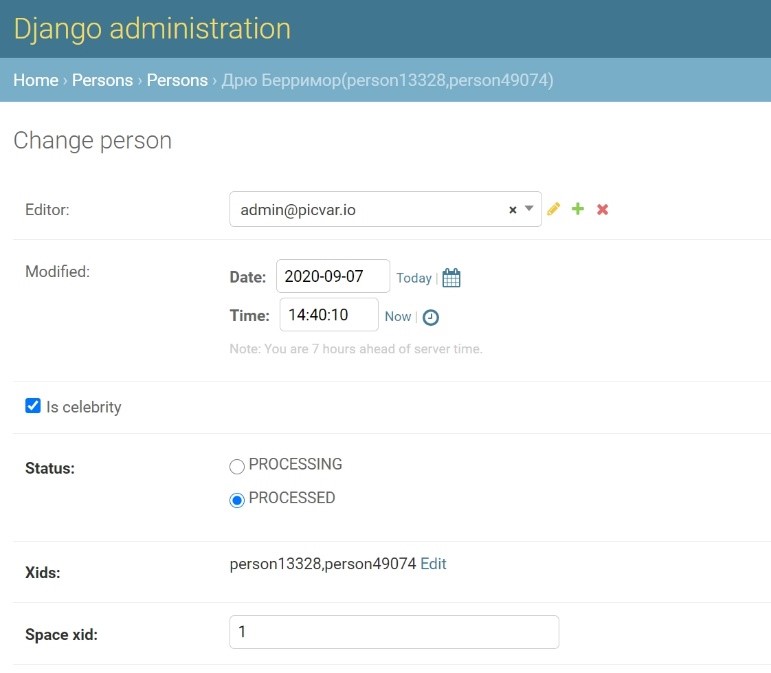Open the calendar date picker icon
Image resolution: width=771 pixels, height=673 pixels.
click(451, 278)
